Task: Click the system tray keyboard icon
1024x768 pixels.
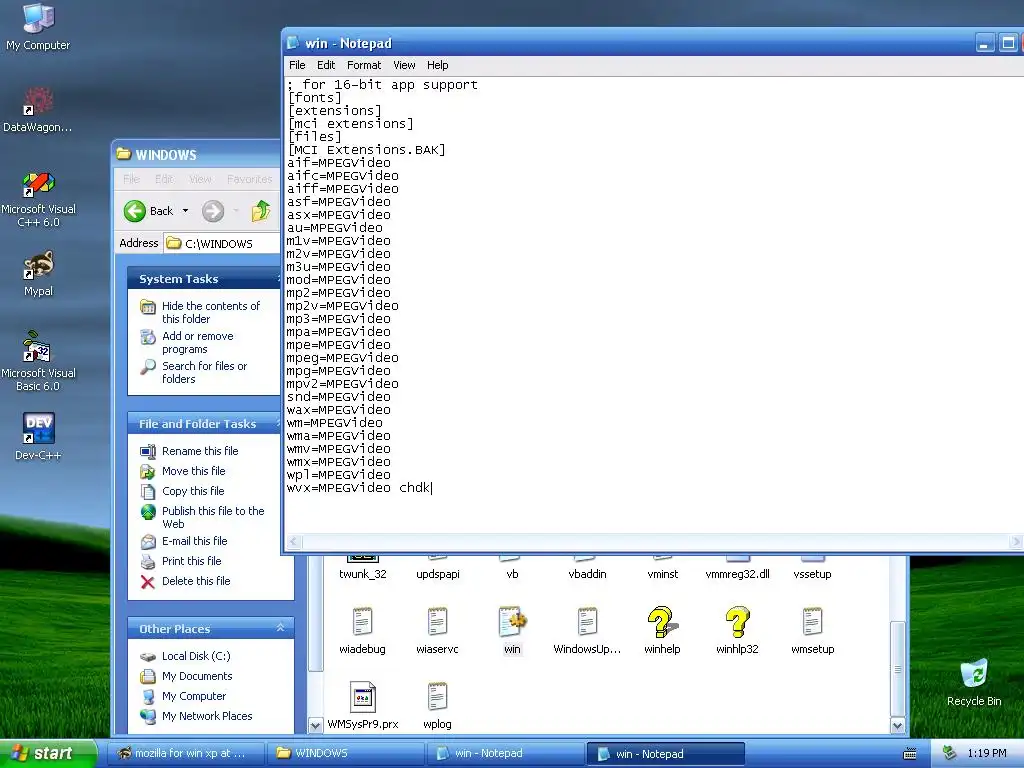Action: coord(910,754)
